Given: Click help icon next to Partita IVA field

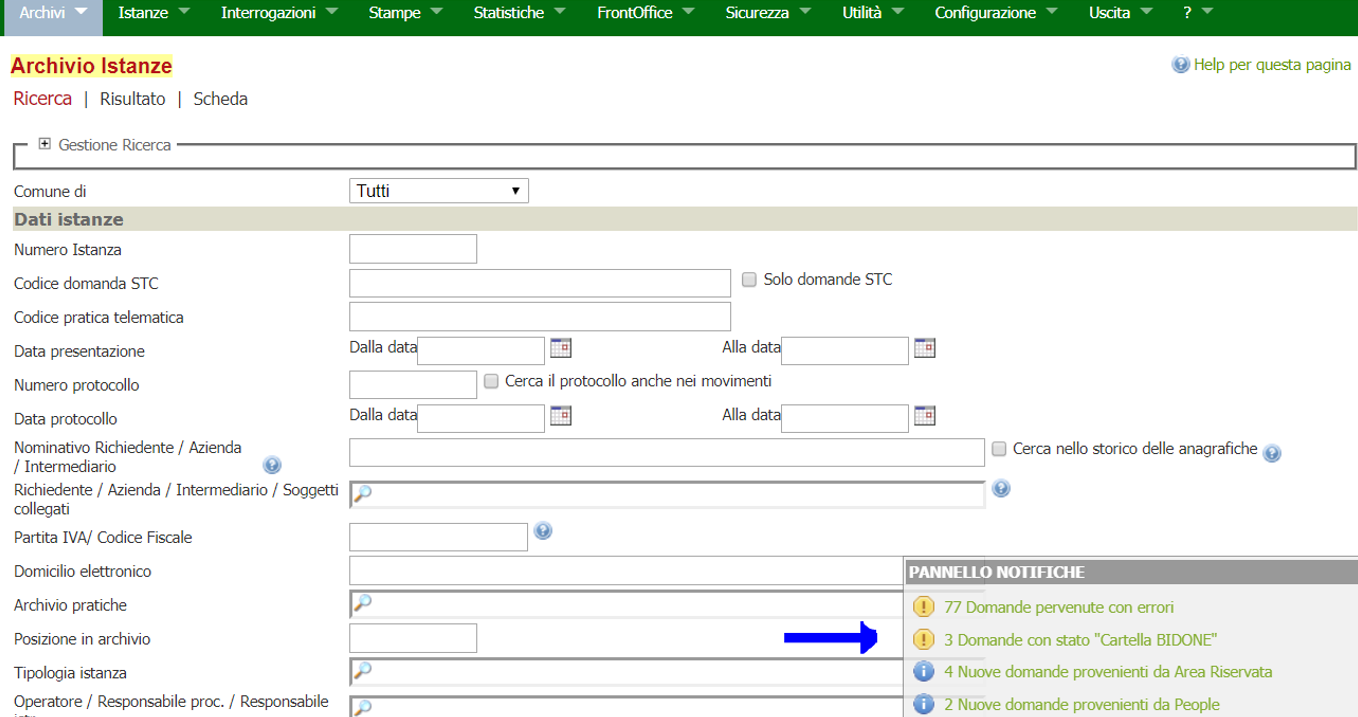Looking at the screenshot, I should pyautogui.click(x=543, y=531).
